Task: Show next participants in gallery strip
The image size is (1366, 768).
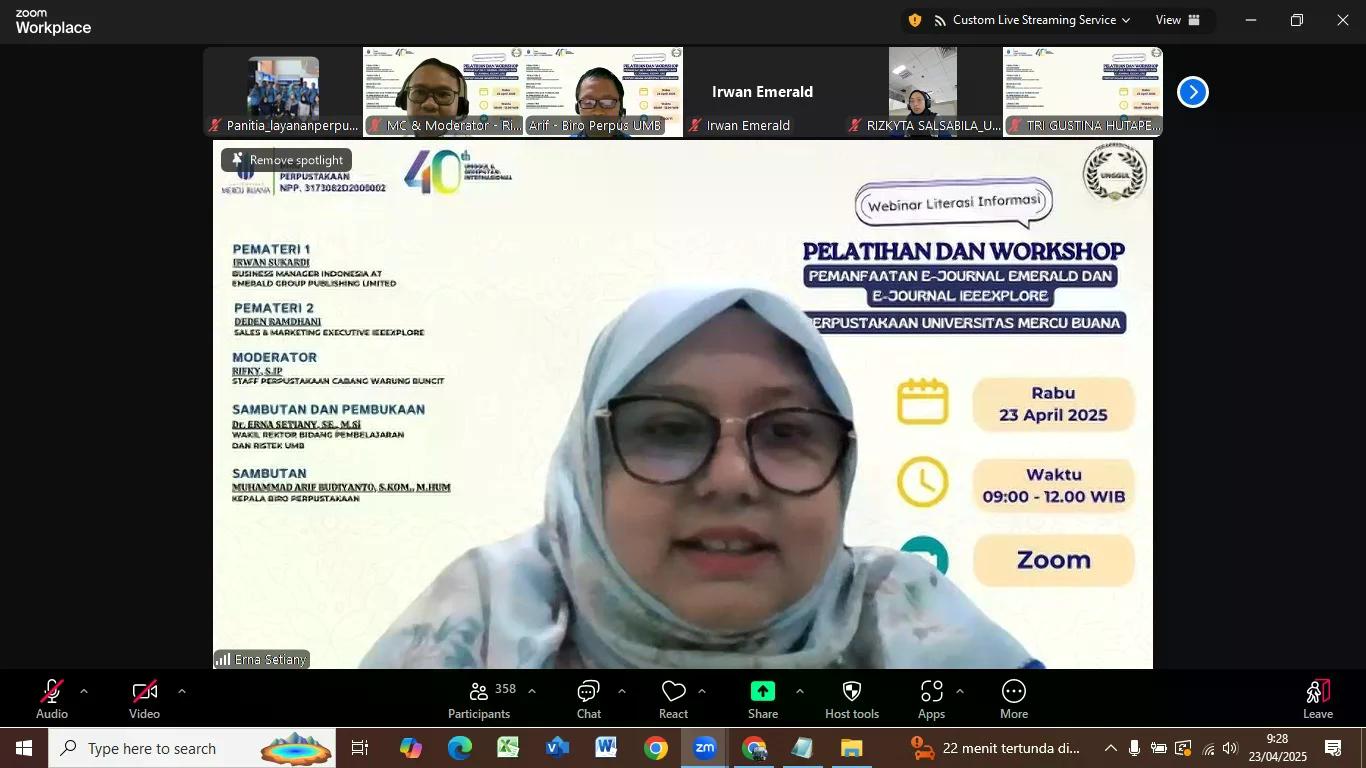Action: click(1192, 92)
